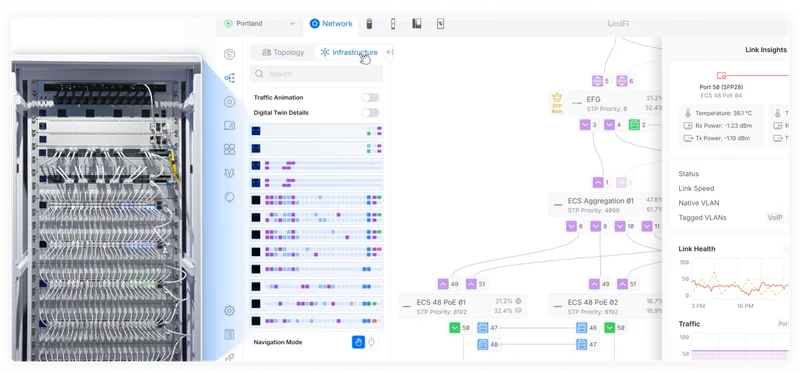This screenshot has height=373, width=800.
Task: Open the Talk phone app icon
Action: coord(417,23)
